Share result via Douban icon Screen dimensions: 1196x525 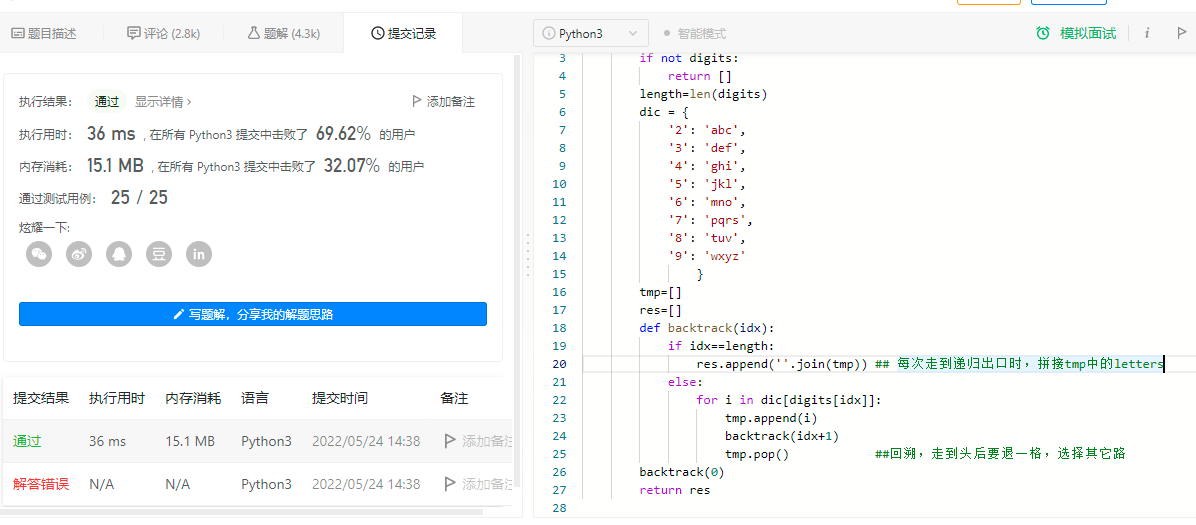pyautogui.click(x=159, y=255)
